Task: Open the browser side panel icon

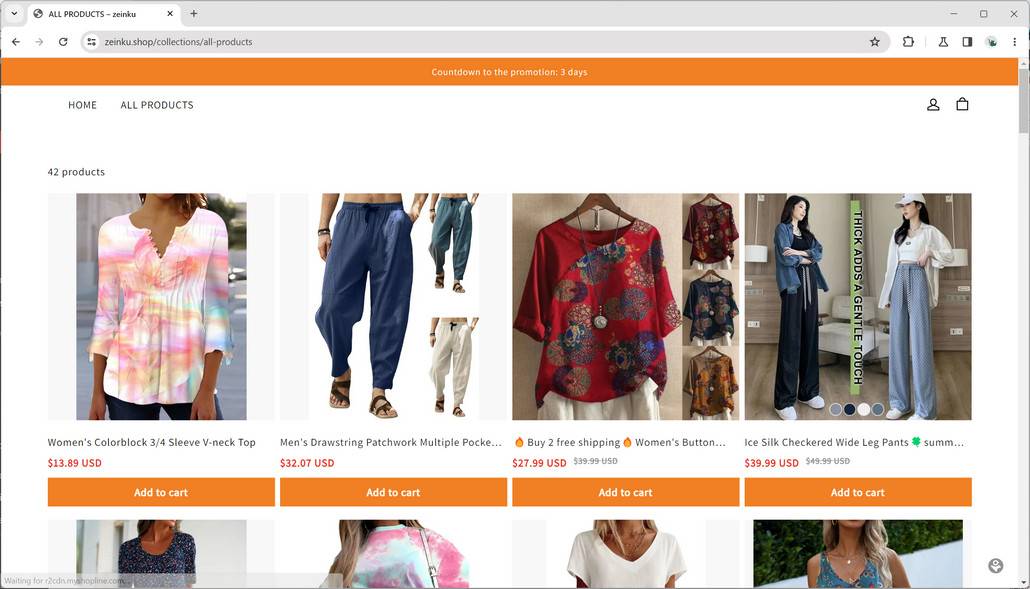Action: click(967, 42)
